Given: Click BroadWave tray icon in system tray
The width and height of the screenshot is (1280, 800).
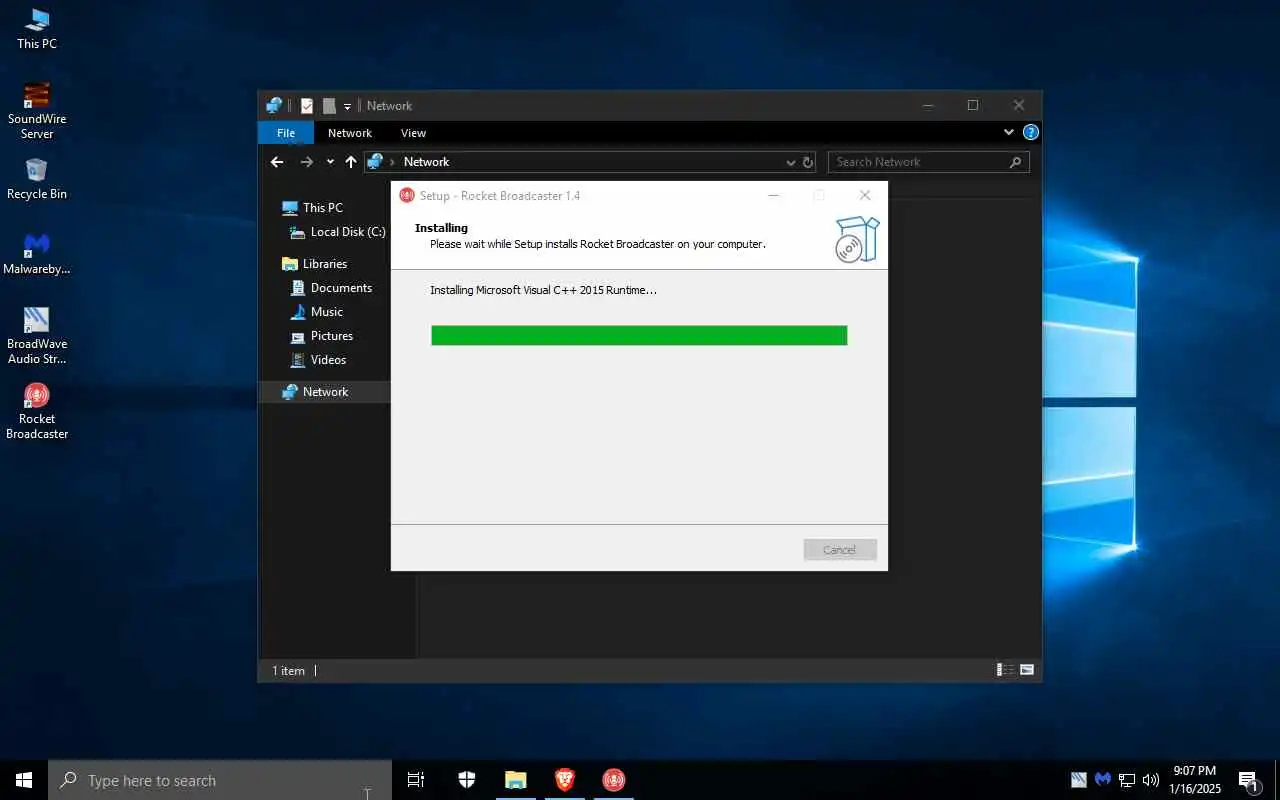Looking at the screenshot, I should click(1079, 780).
